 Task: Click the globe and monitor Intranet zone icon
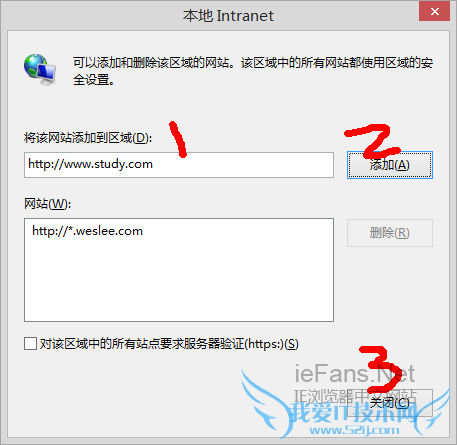tap(40, 70)
